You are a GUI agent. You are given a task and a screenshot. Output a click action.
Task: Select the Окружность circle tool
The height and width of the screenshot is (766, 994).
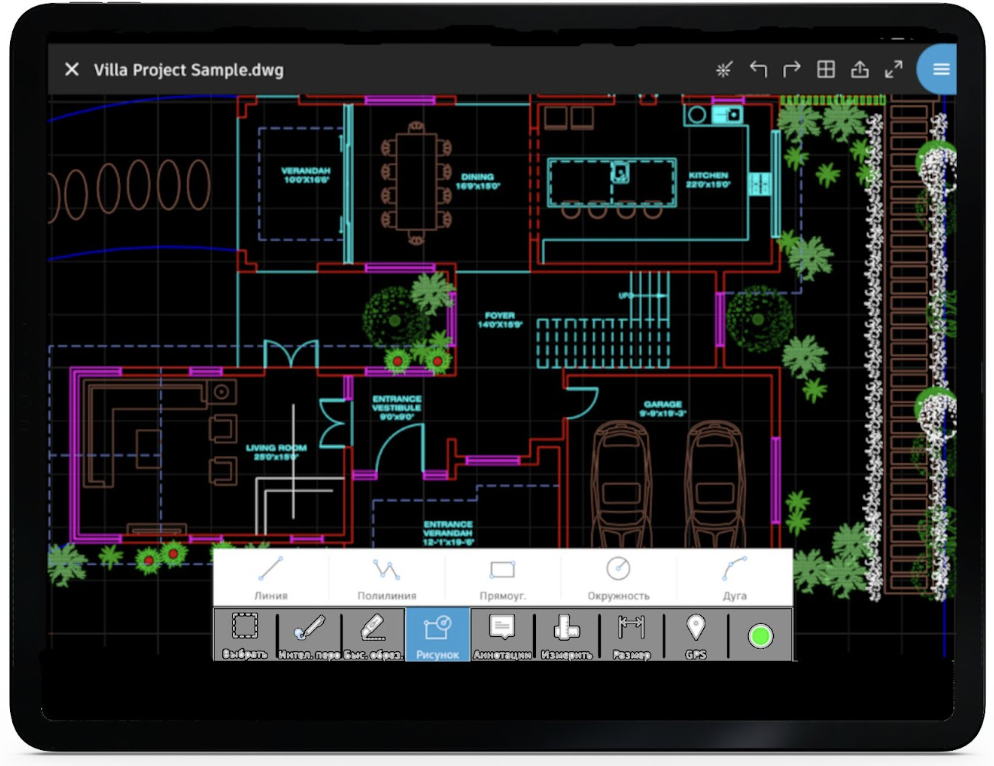tap(618, 577)
